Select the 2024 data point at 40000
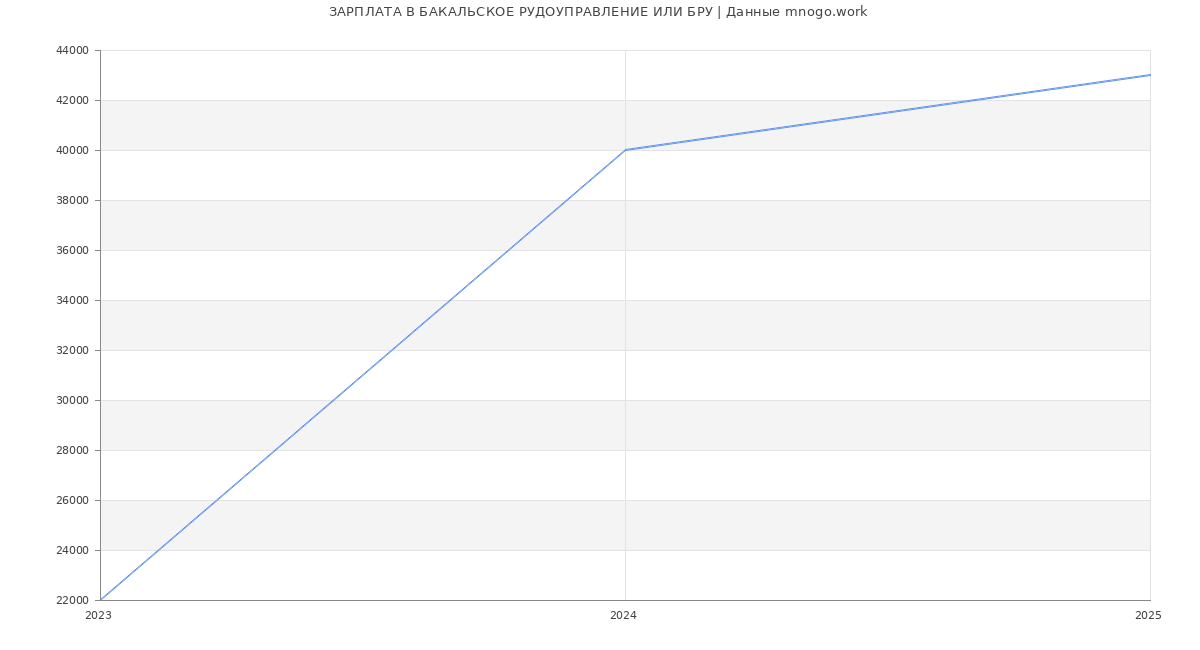The width and height of the screenshot is (1200, 650). click(x=625, y=150)
